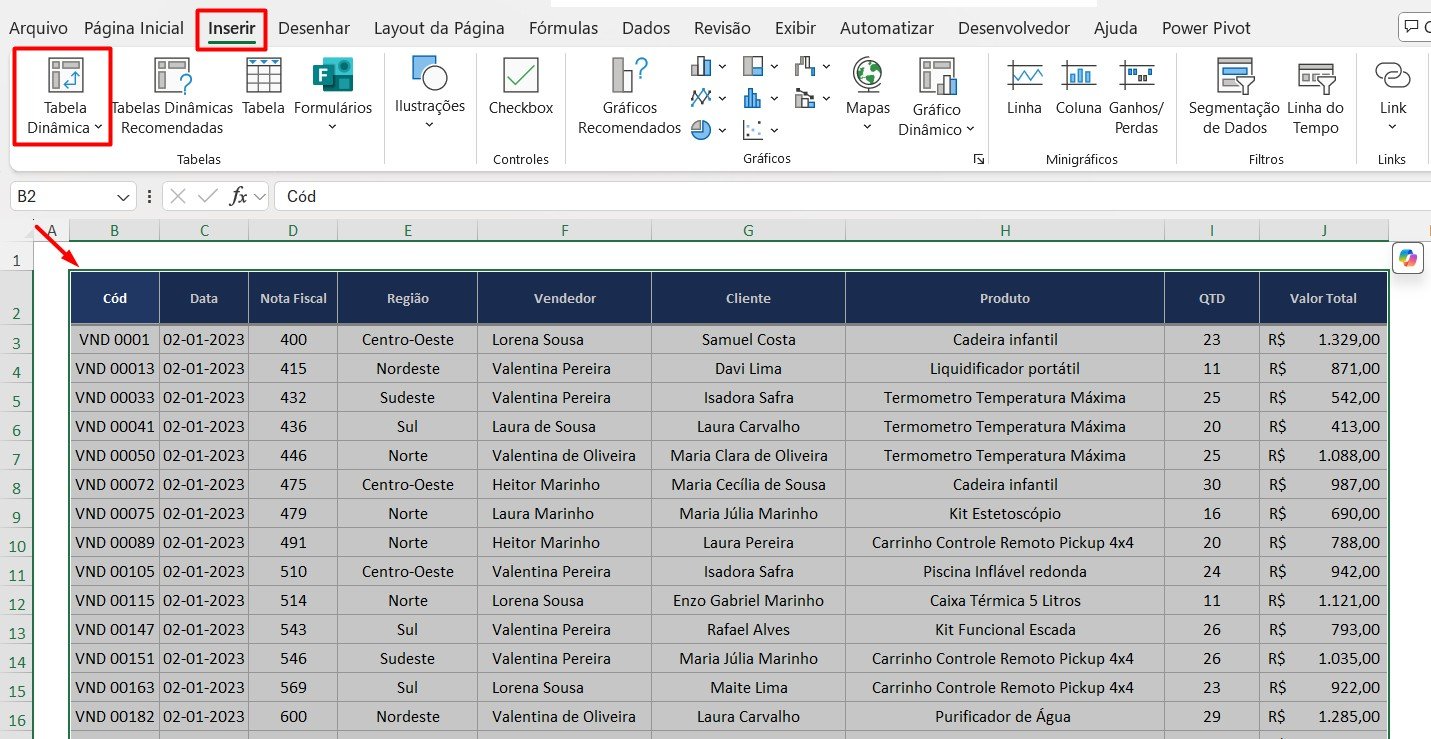
Task: Click the Tabela Dinâmica pivot table icon
Action: coord(66,76)
